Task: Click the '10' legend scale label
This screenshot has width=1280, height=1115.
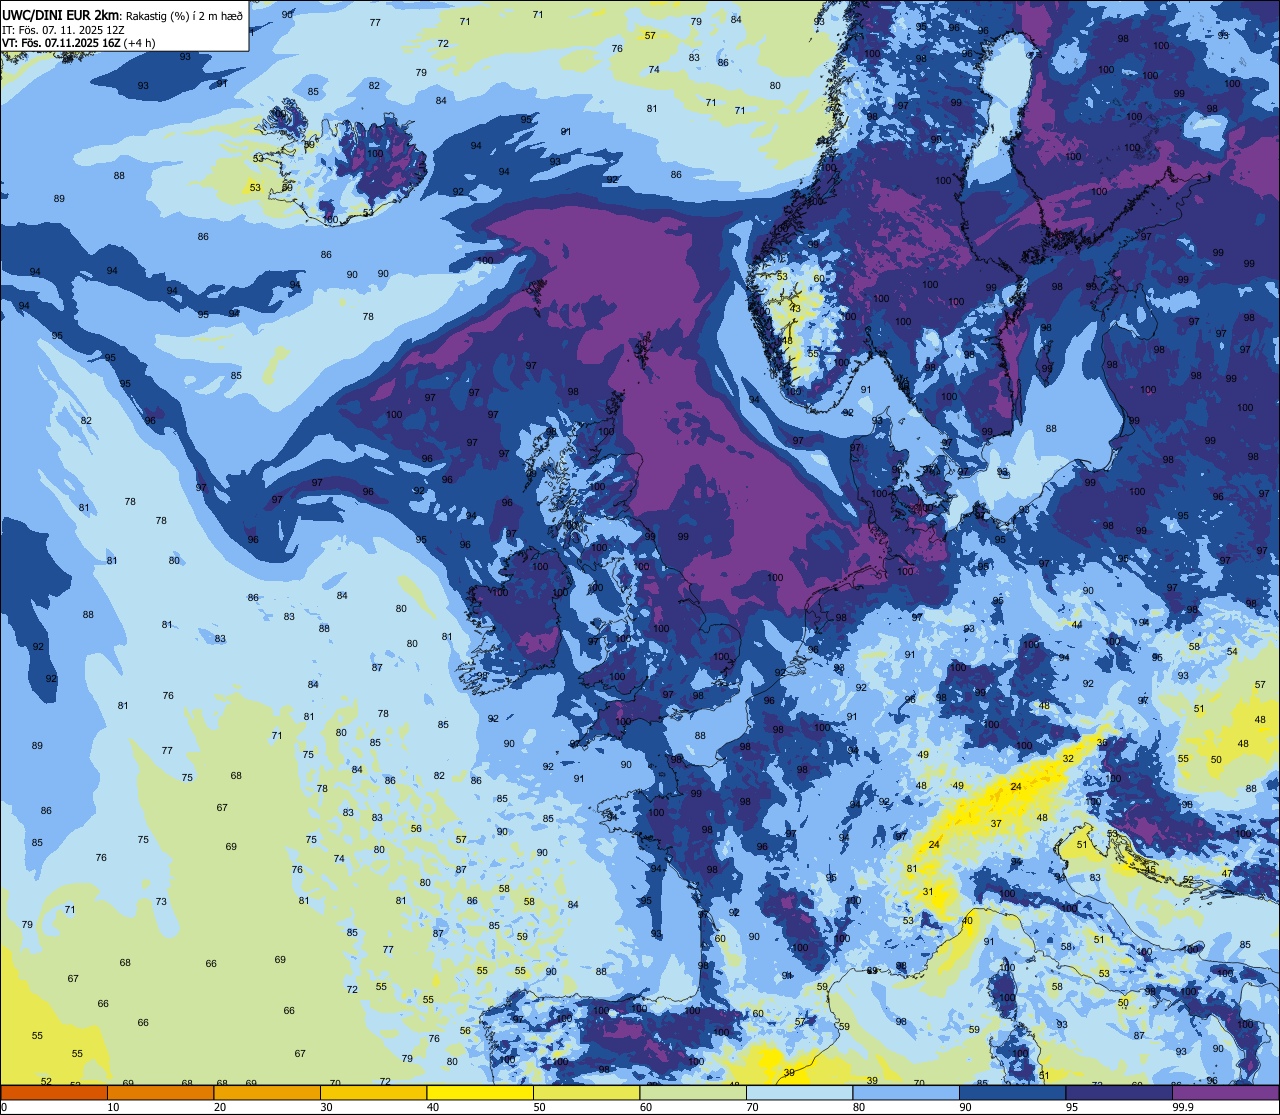Action: (x=114, y=1107)
